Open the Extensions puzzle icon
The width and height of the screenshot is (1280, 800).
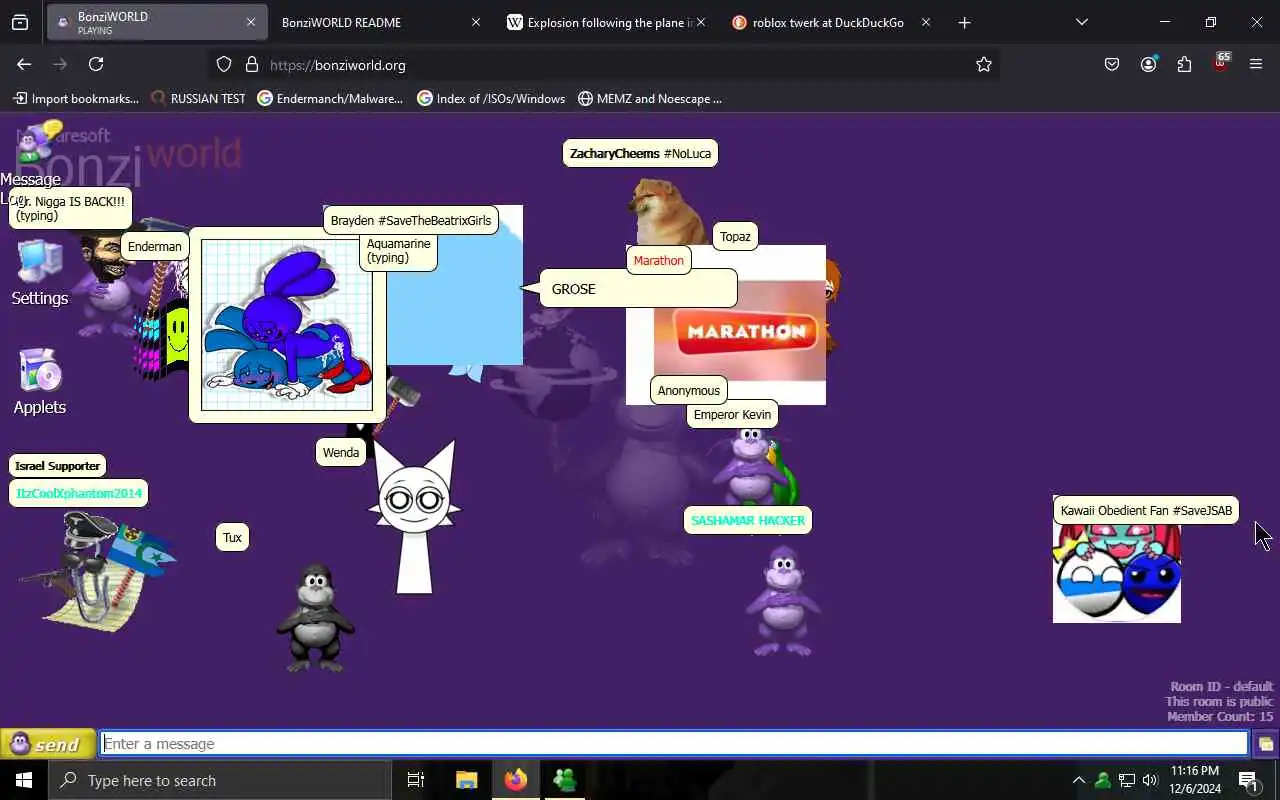pos(1184,64)
